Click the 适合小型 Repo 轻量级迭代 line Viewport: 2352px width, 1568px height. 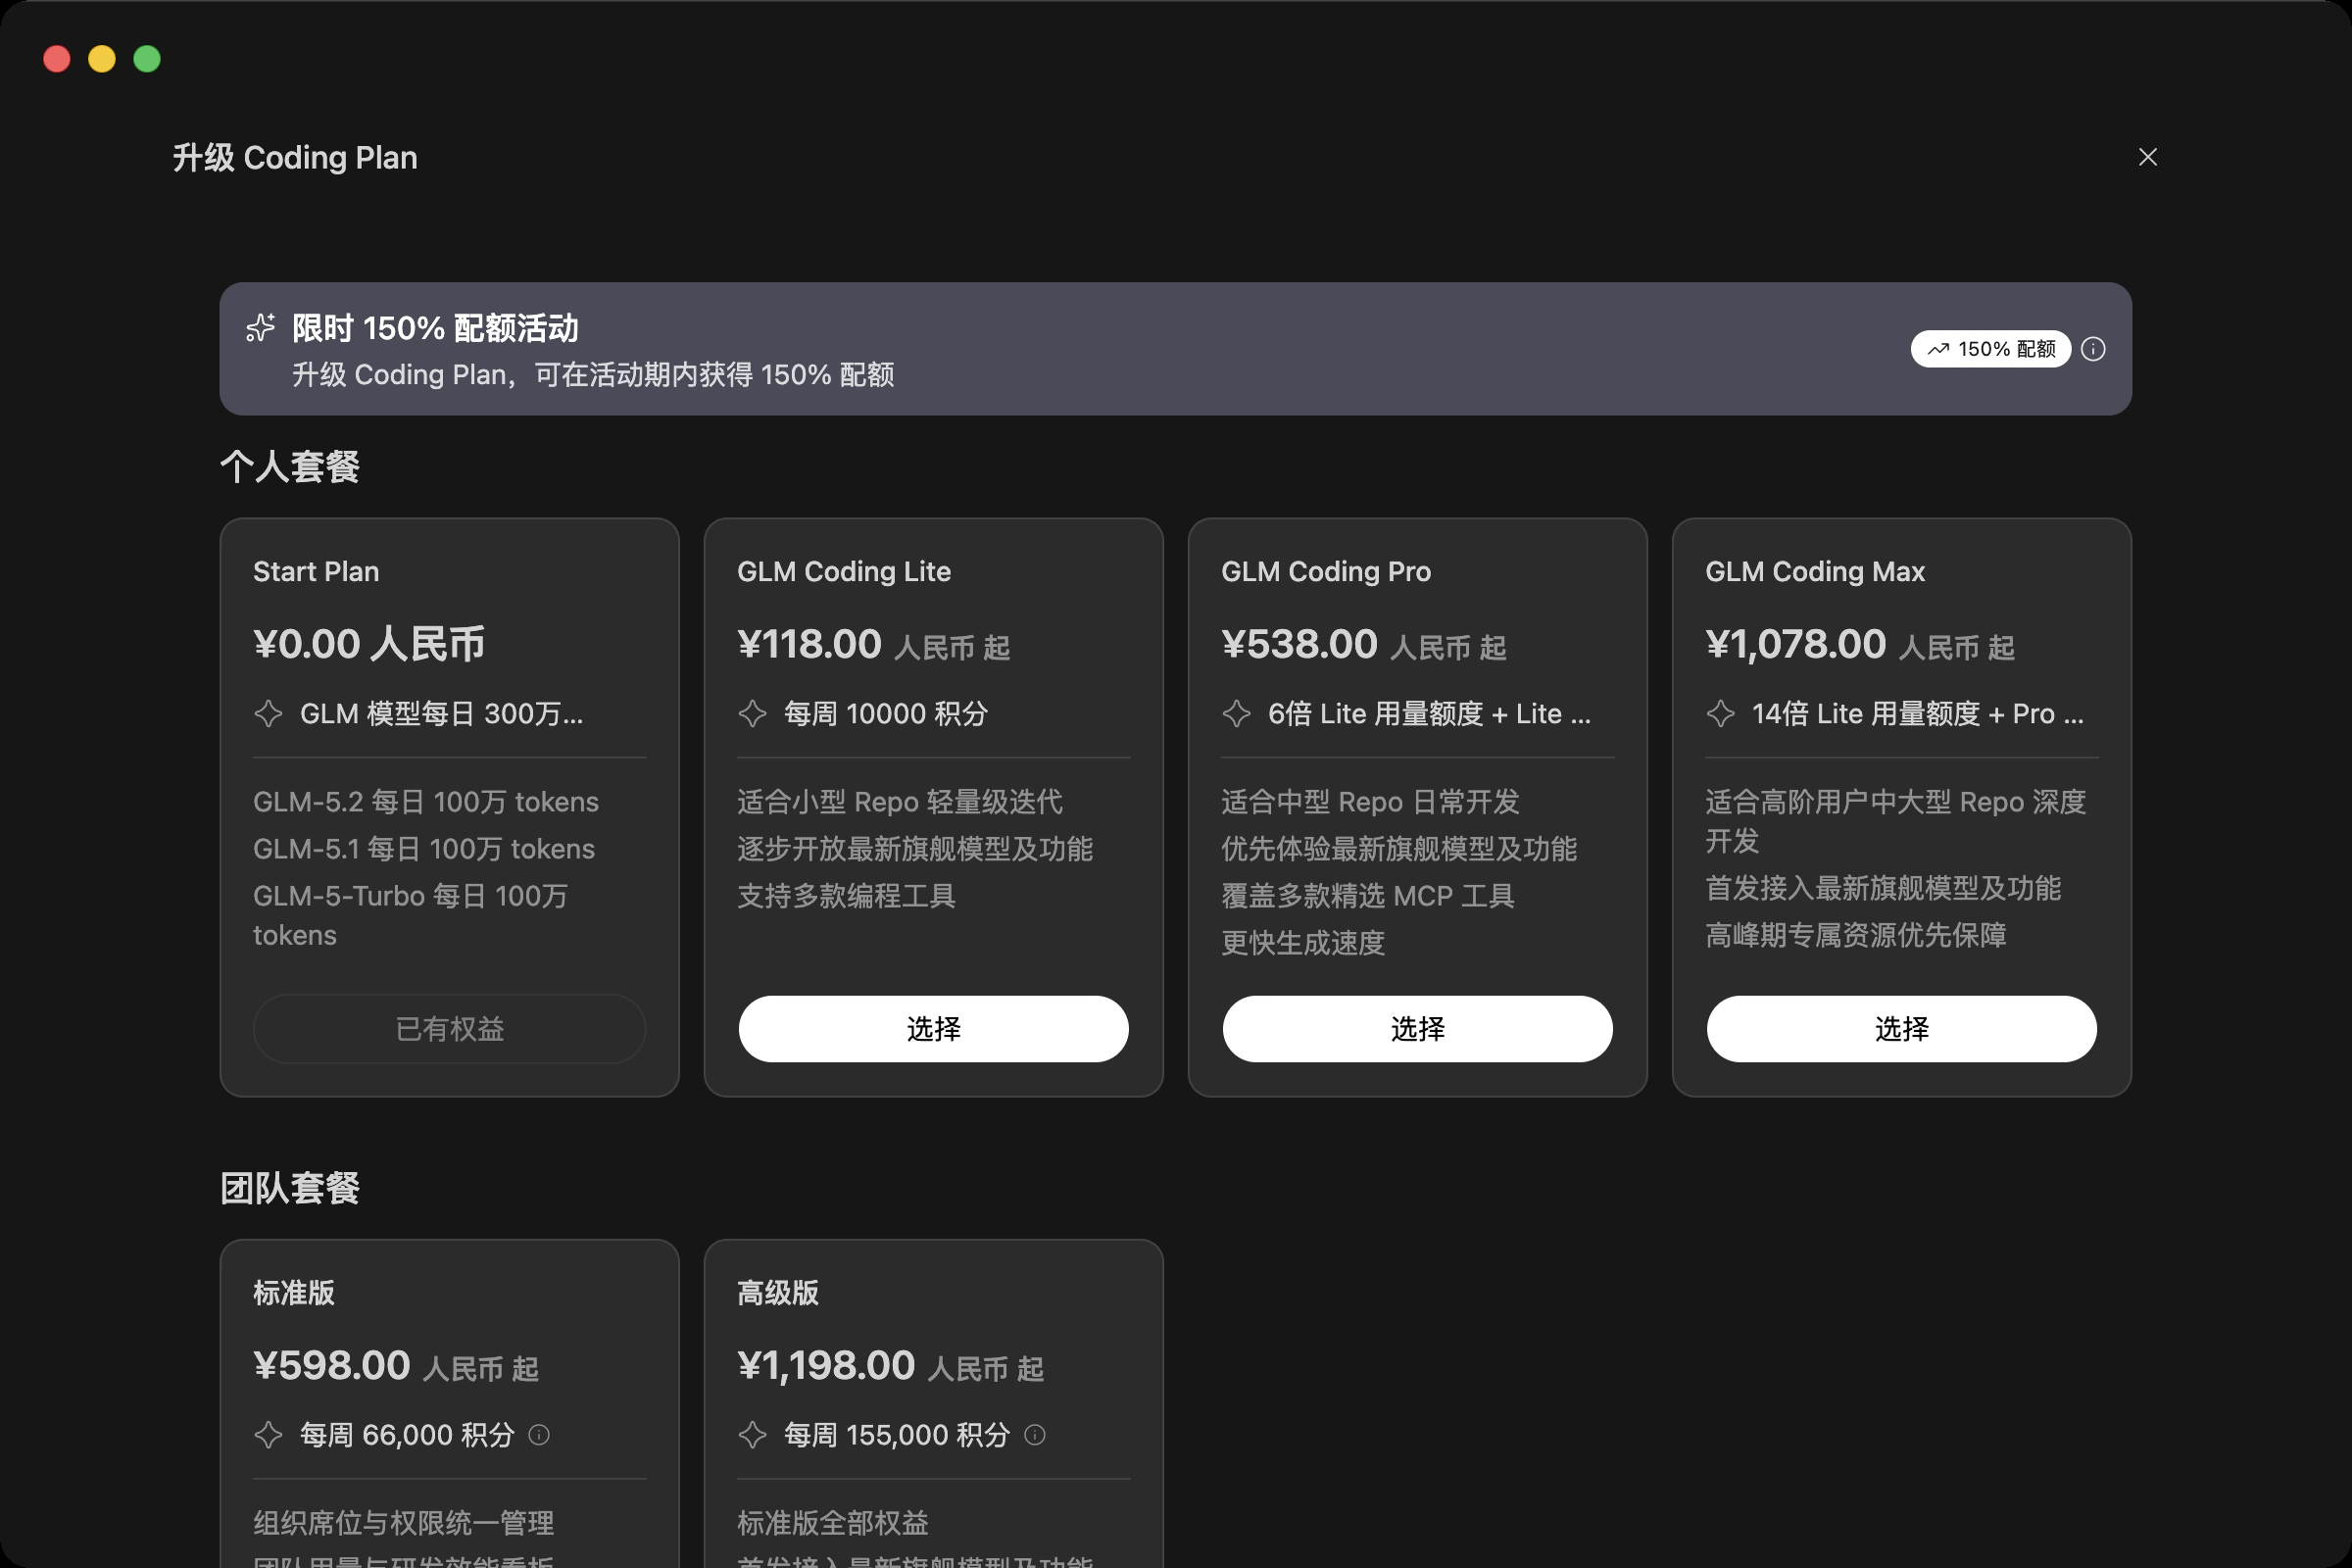tap(900, 802)
